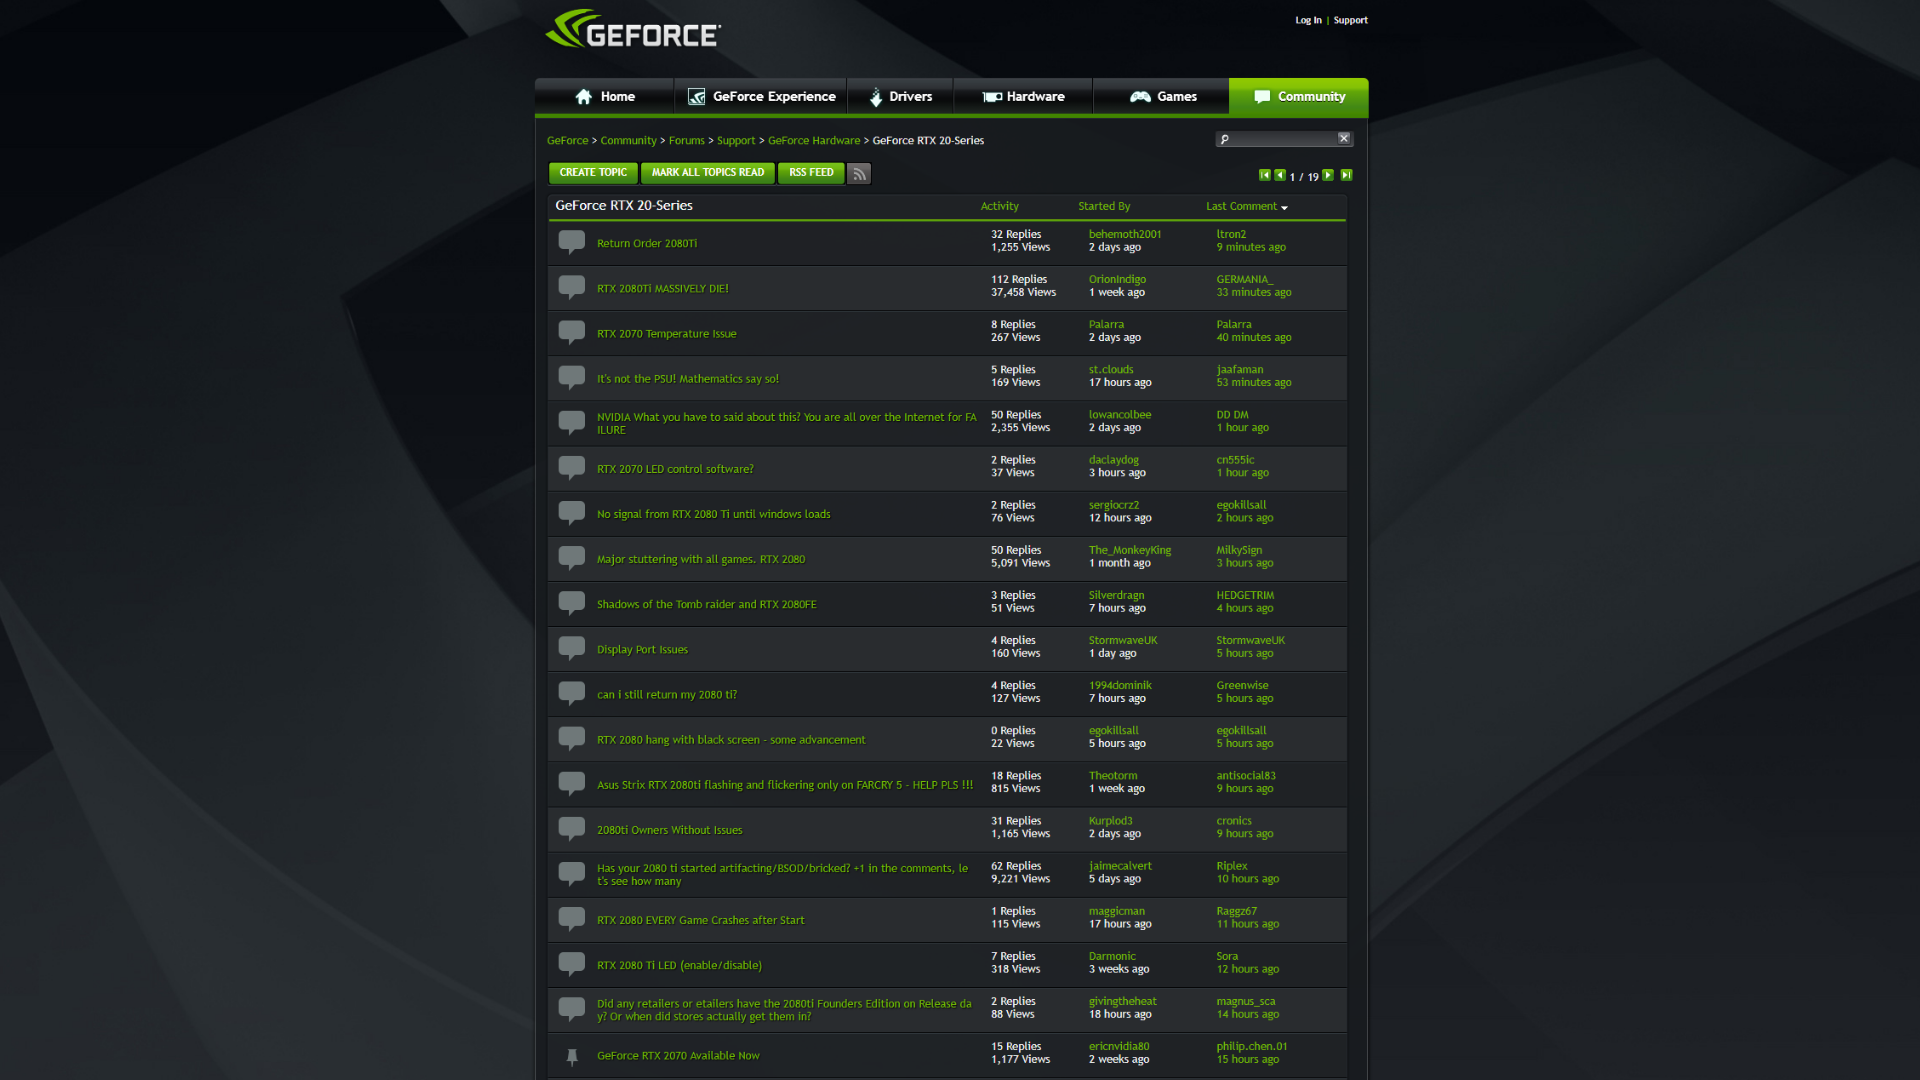
Task: Open the Hardware tab
Action: (1023, 97)
